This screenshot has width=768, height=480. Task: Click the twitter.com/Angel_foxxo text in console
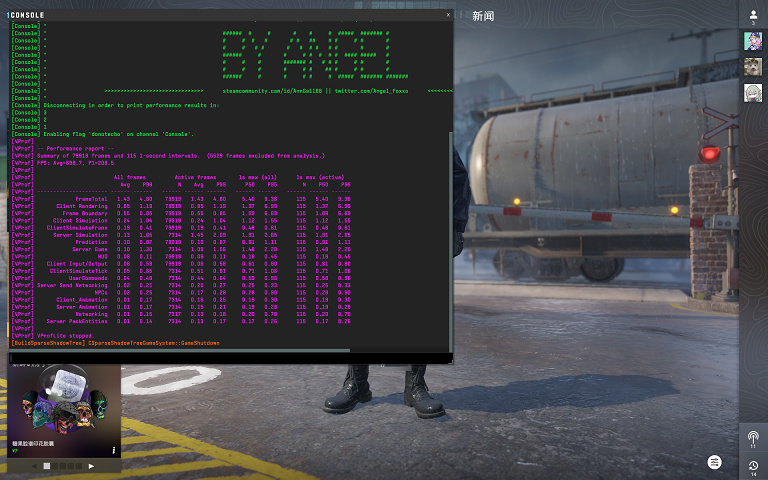(371, 91)
